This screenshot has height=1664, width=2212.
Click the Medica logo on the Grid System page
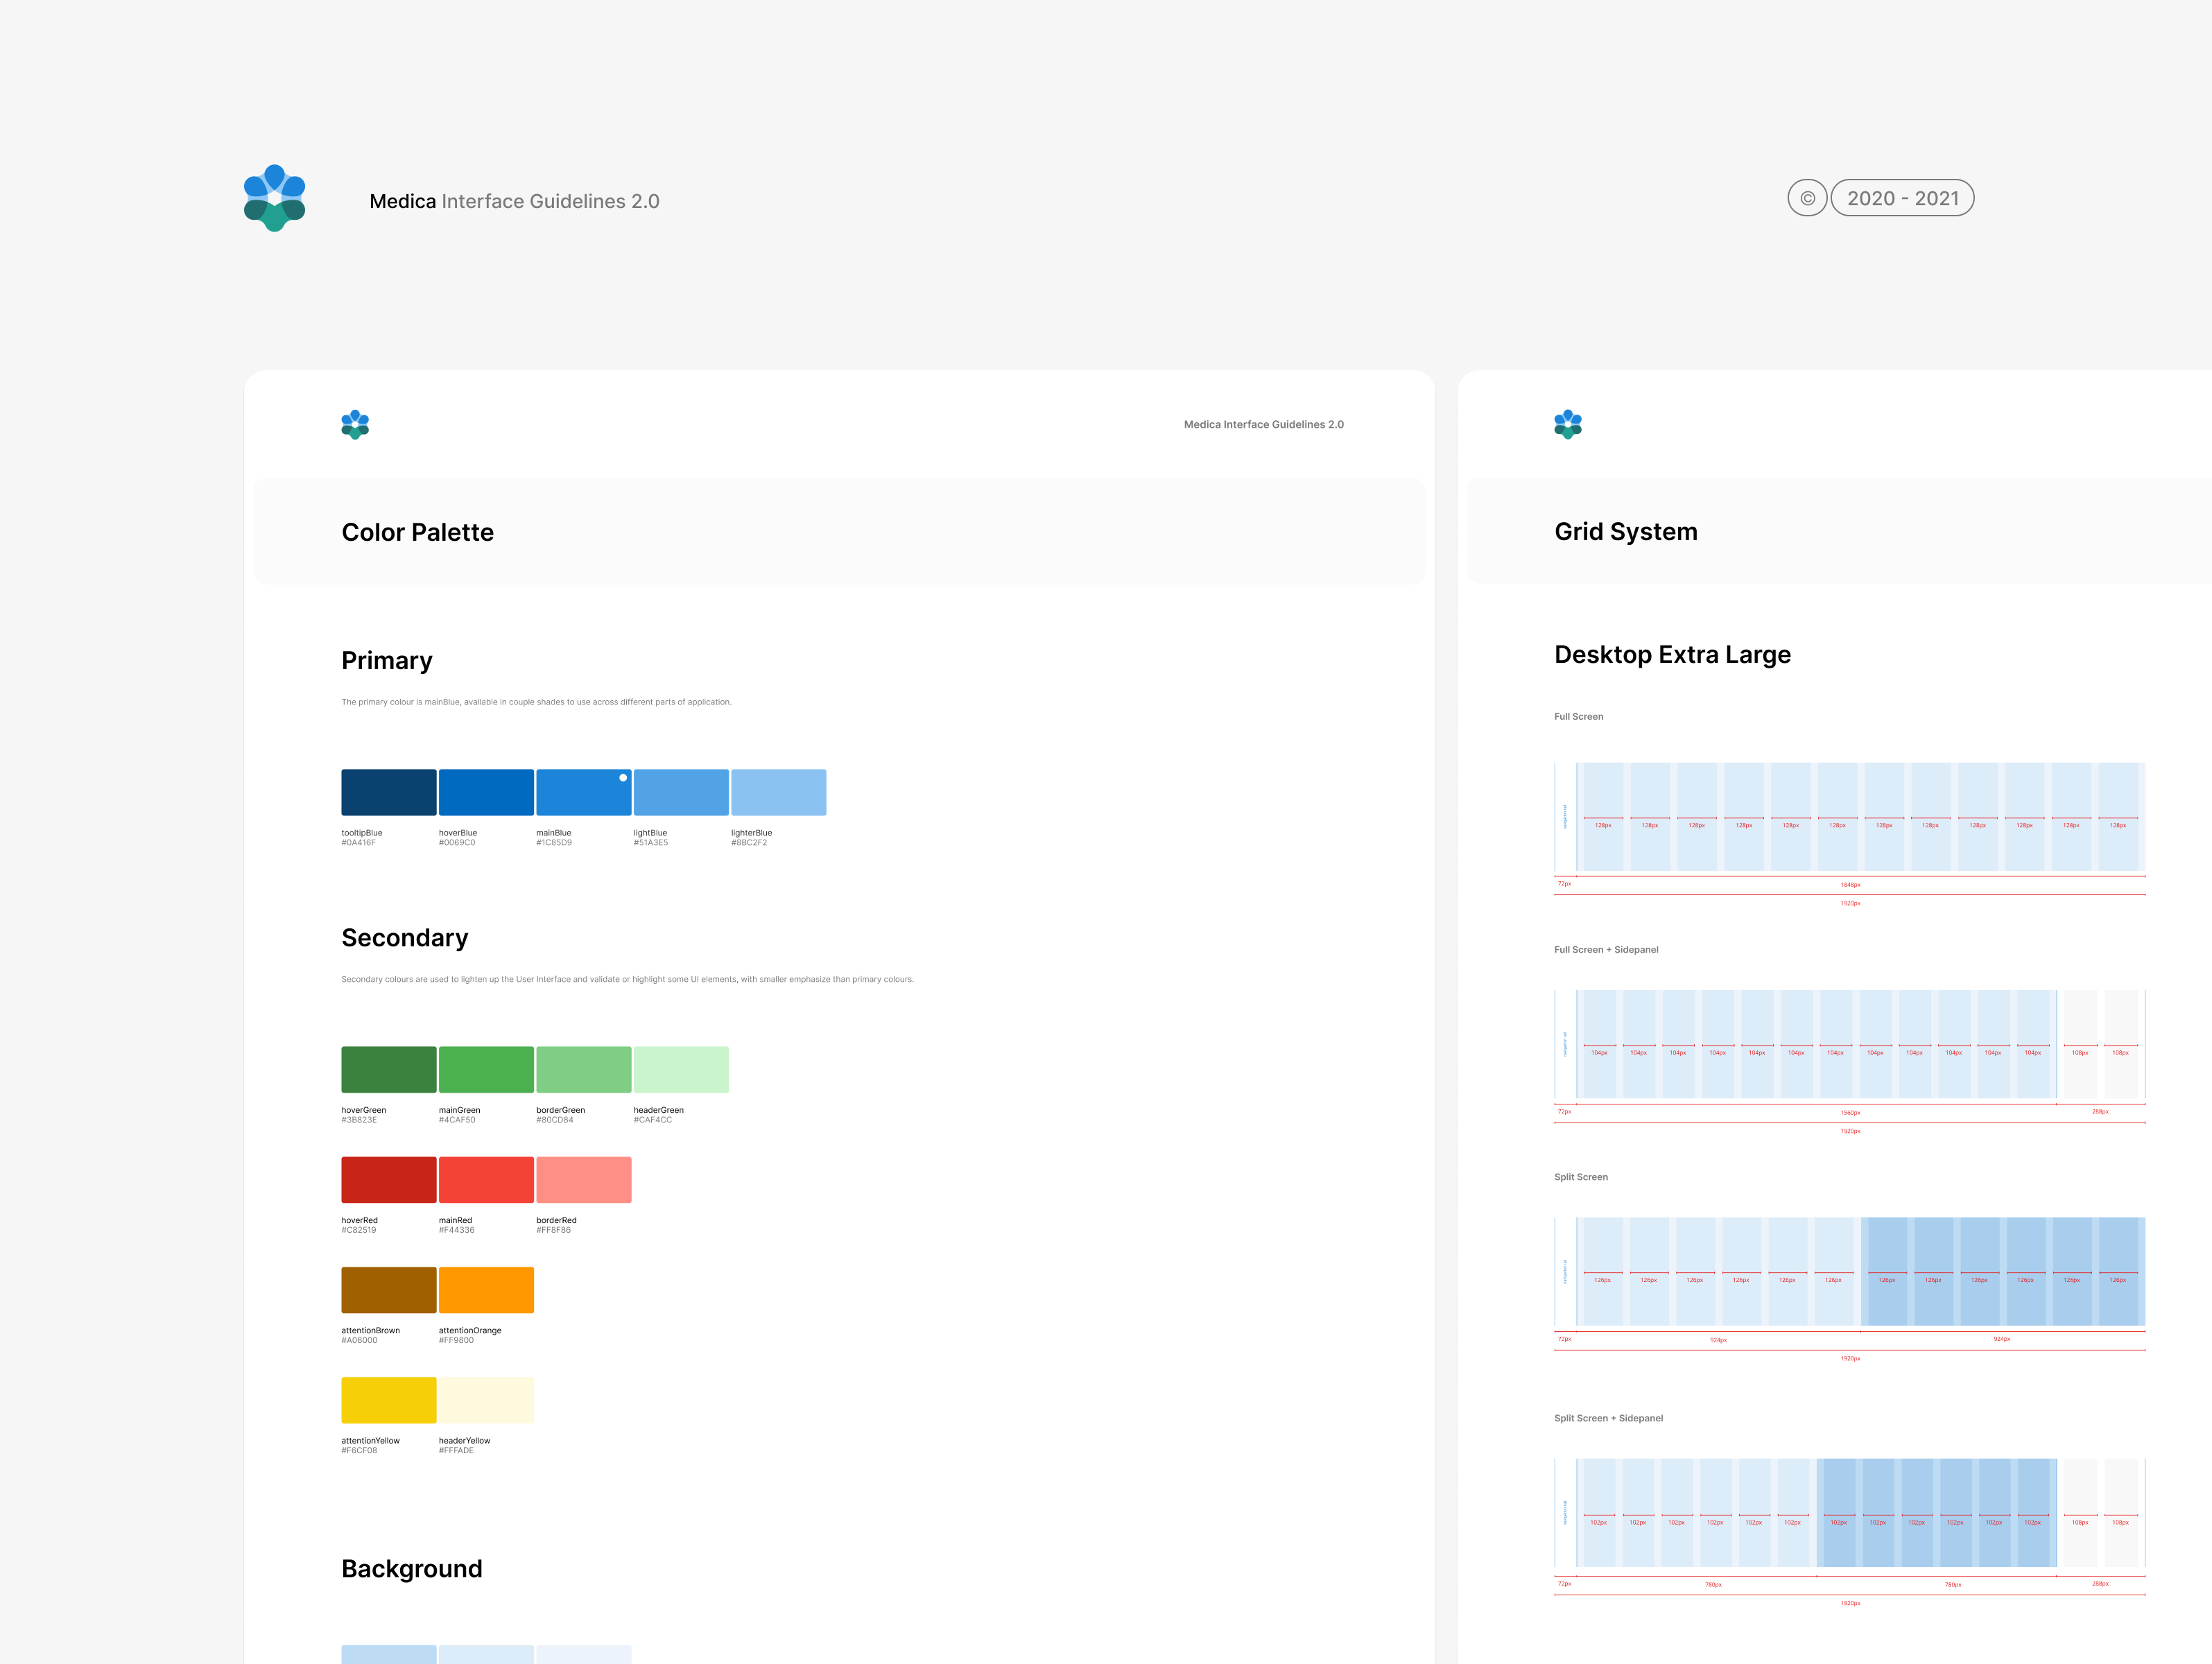click(x=1568, y=424)
